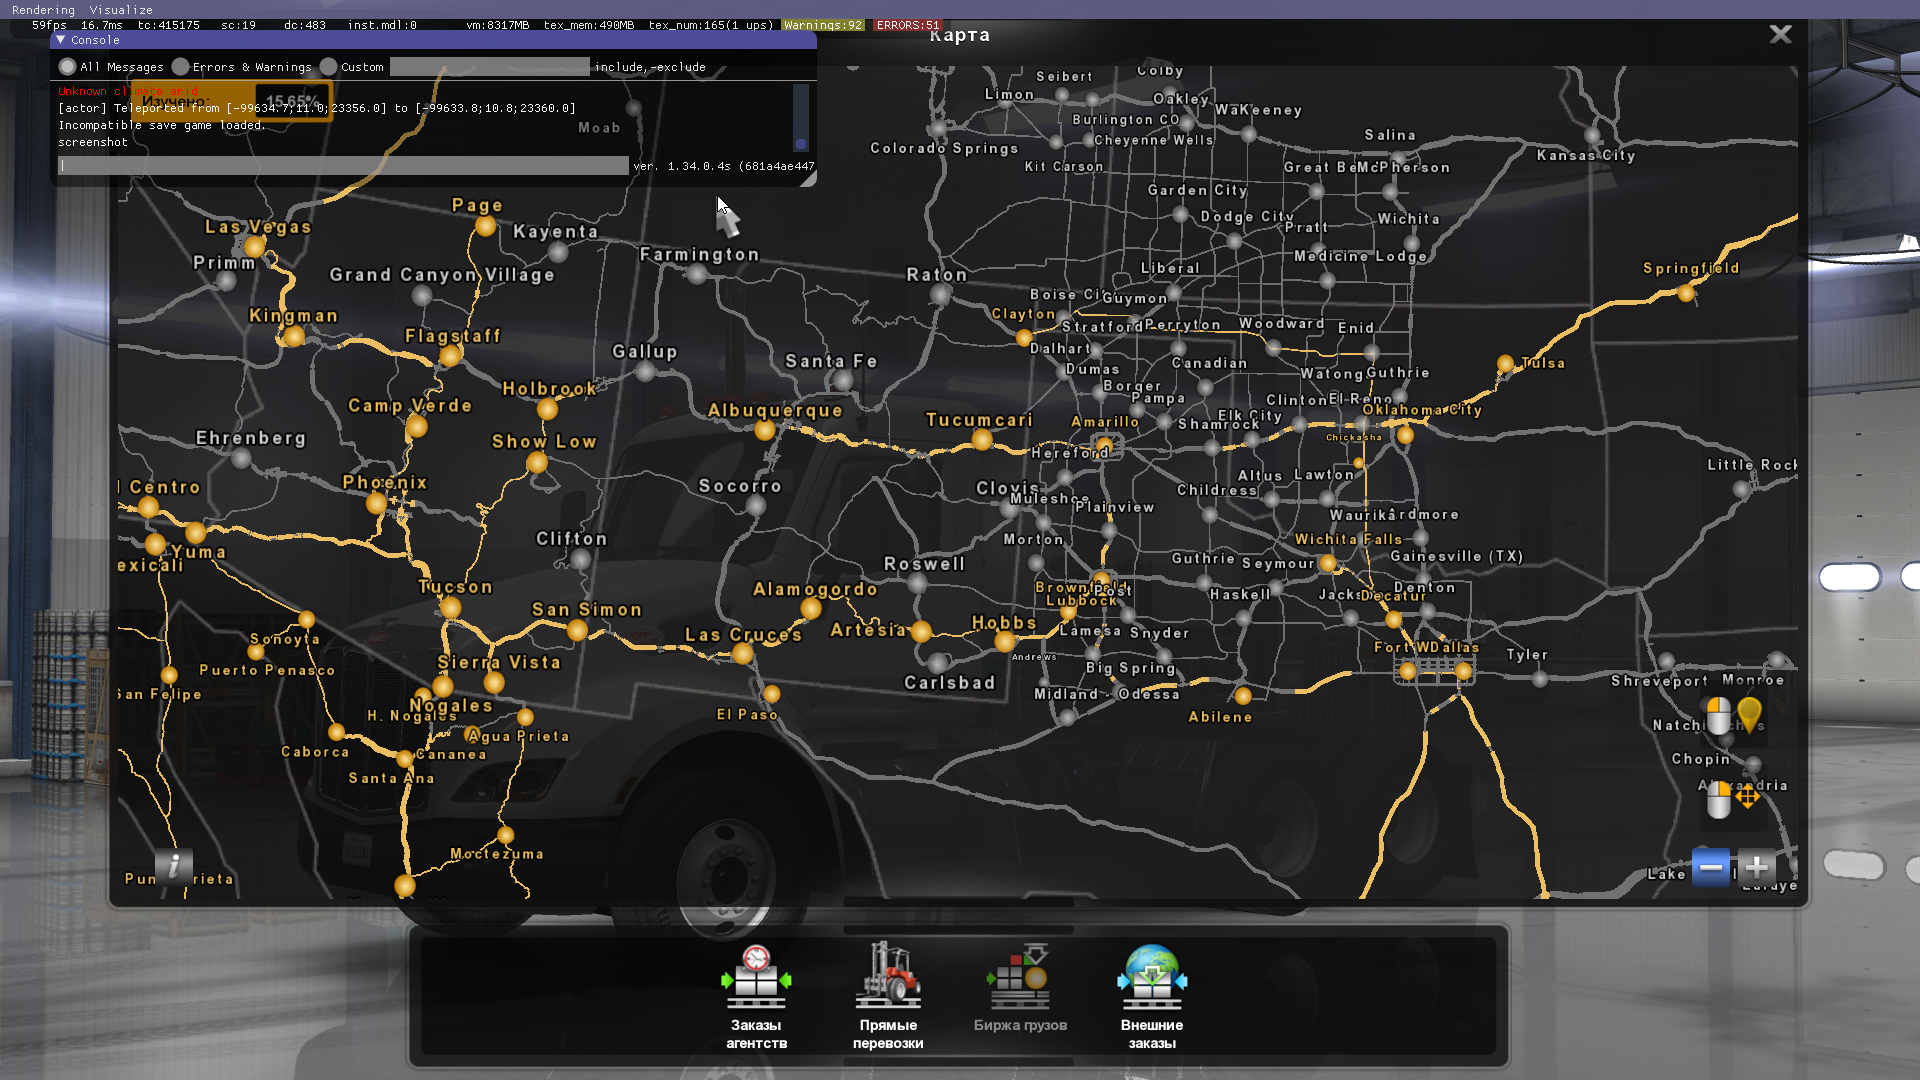Select the Phoenix city marker
The height and width of the screenshot is (1080, 1920).
click(x=377, y=503)
